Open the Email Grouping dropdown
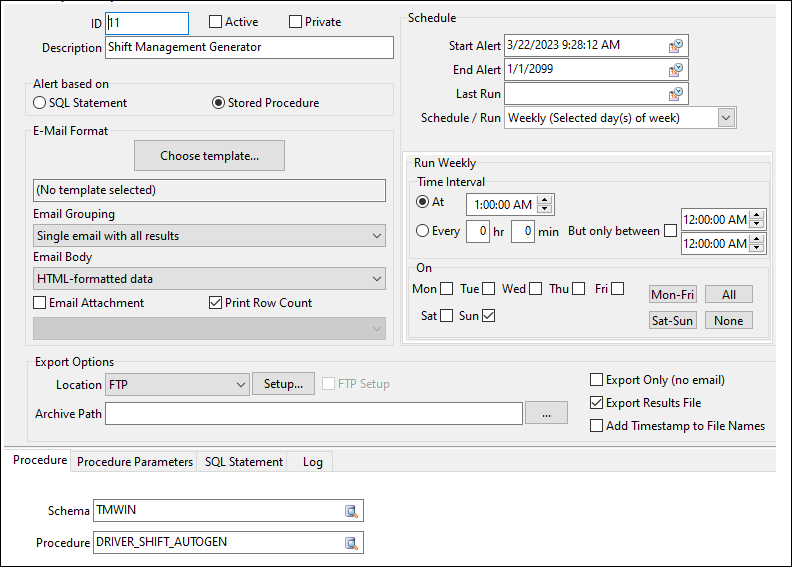Viewport: 792px width, 567px height. pyautogui.click(x=376, y=236)
